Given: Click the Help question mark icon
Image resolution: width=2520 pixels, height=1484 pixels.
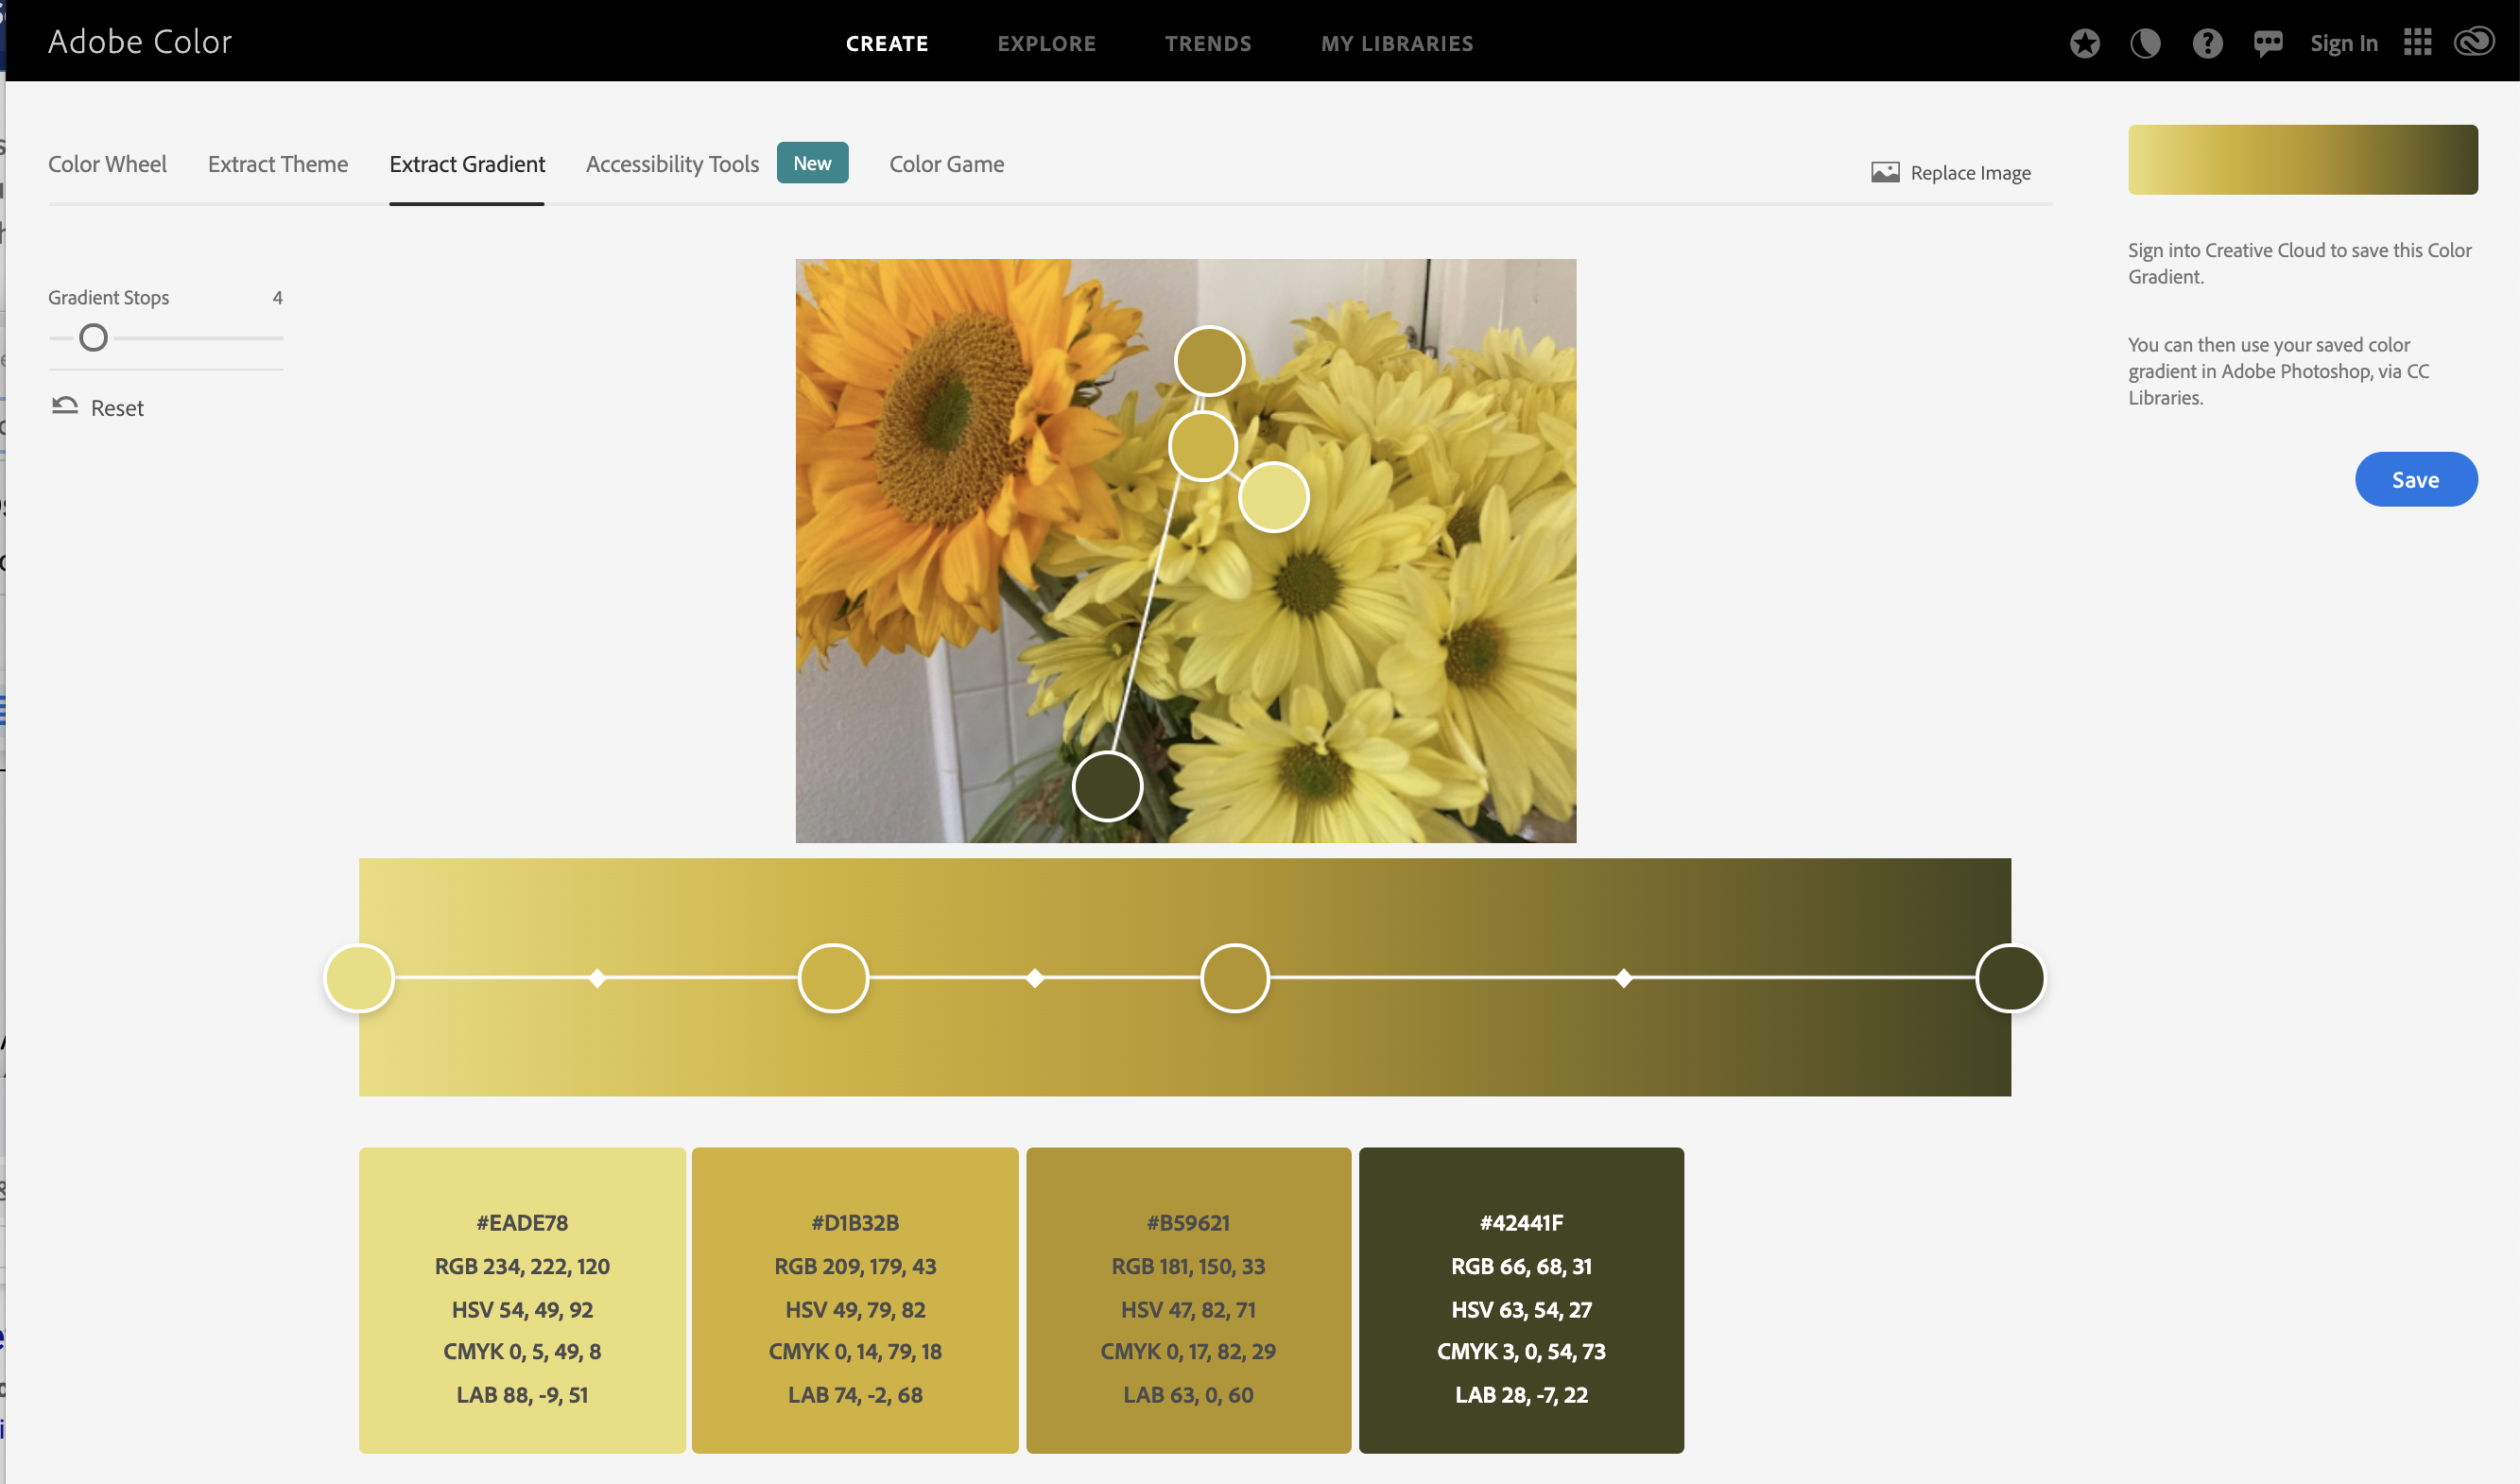Looking at the screenshot, I should 2207,41.
